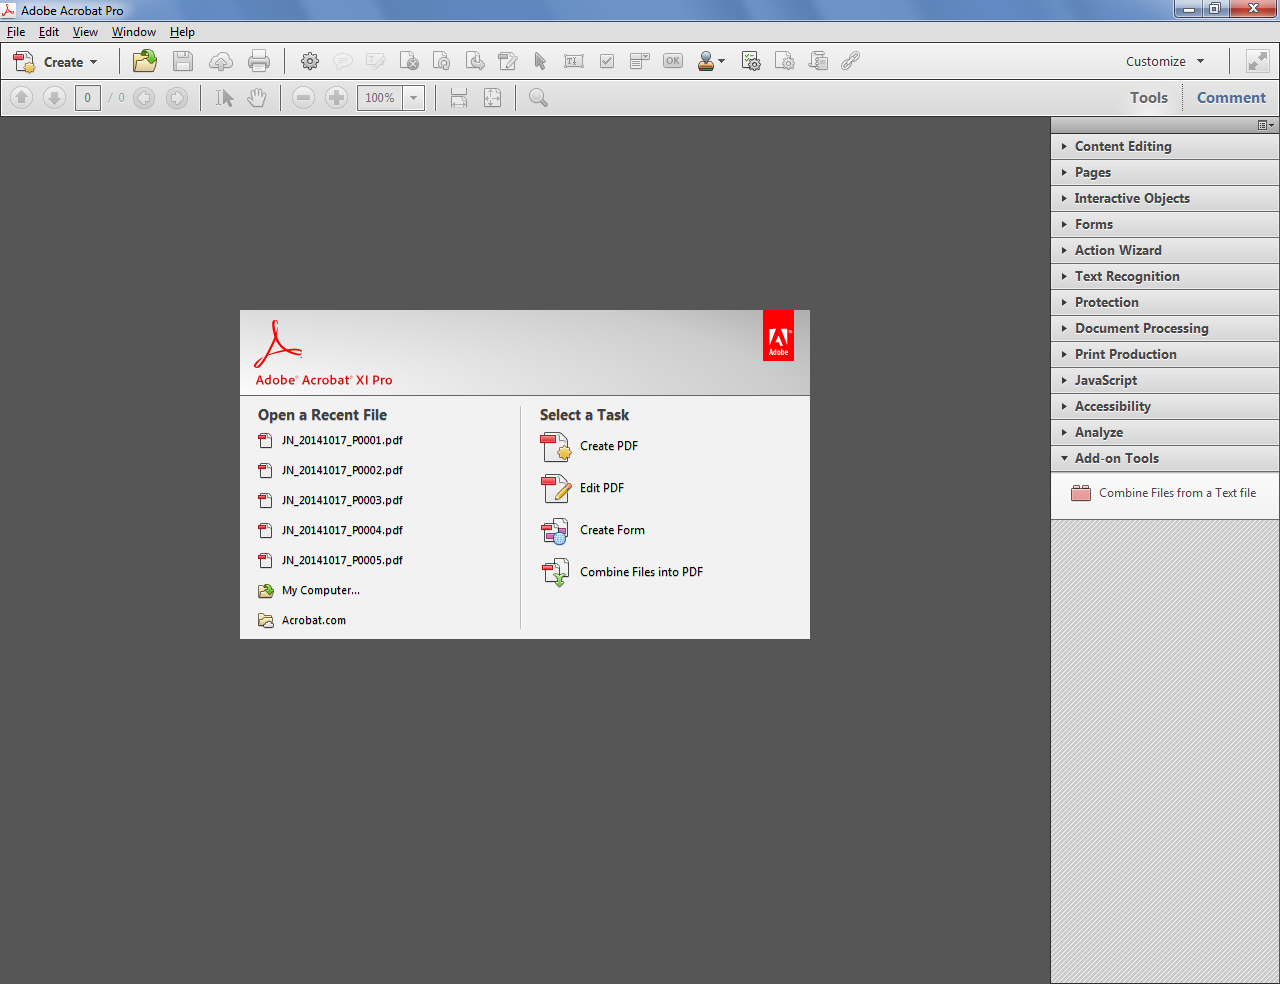
Task: Open the zoom percentage dropdown
Action: (x=412, y=97)
